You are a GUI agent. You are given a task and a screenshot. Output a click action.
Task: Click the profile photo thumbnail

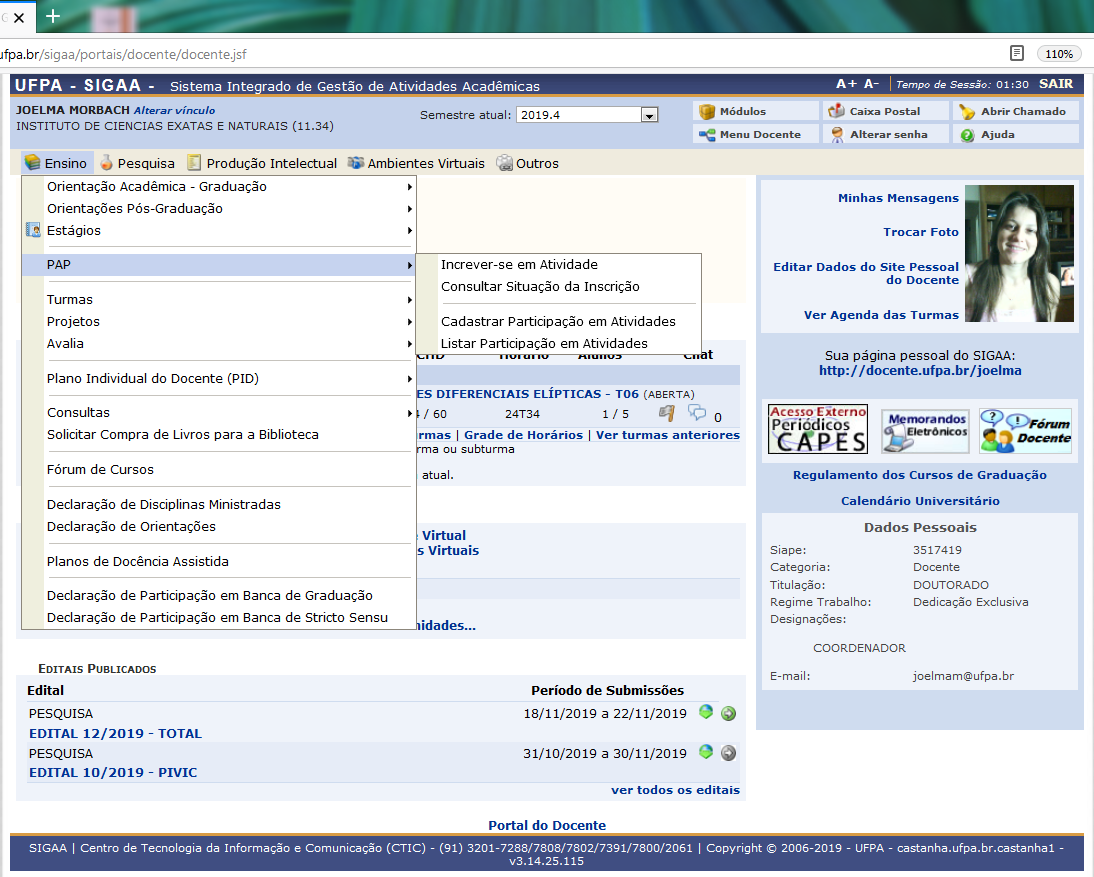(1019, 253)
